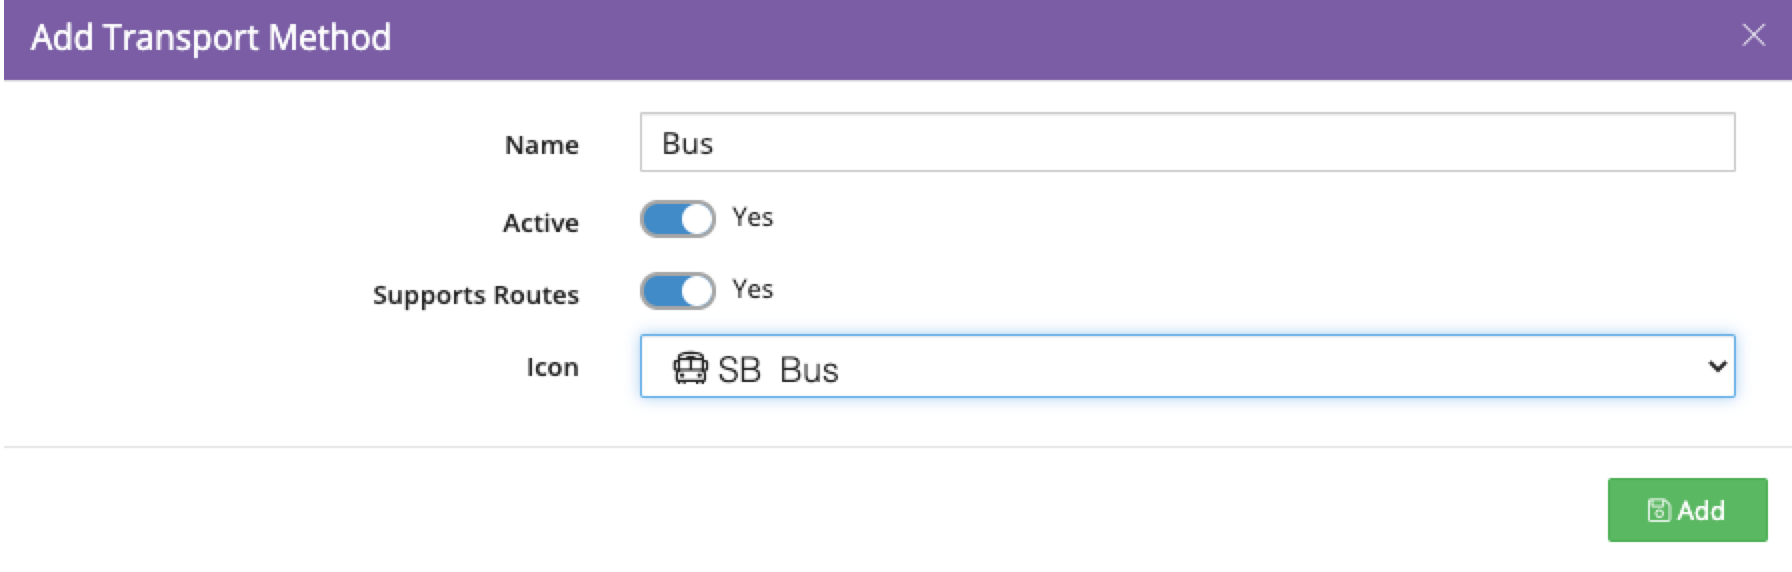Click the Yes label beside Supports Routes

click(752, 289)
